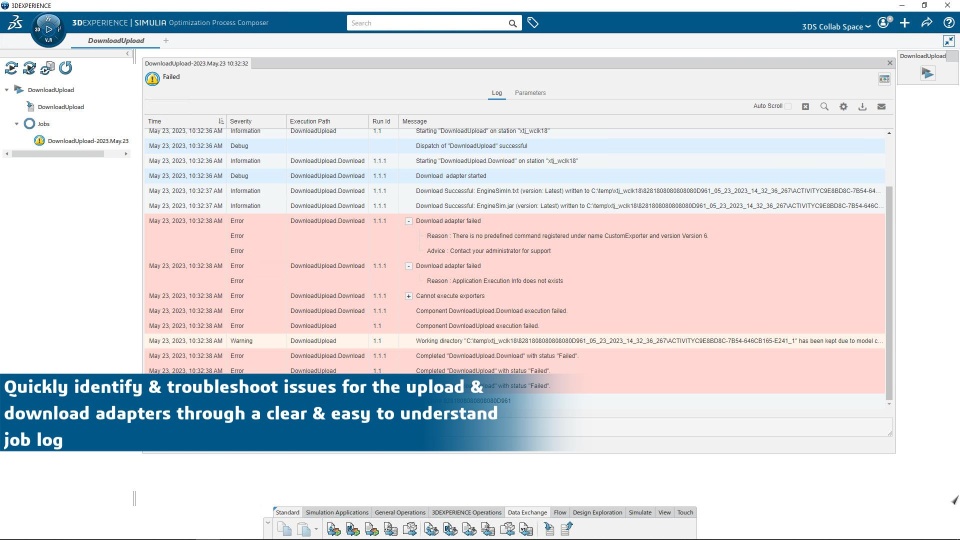The width and height of the screenshot is (960, 540).
Task: Enable the Auto Scroll checkbox
Action: (788, 107)
